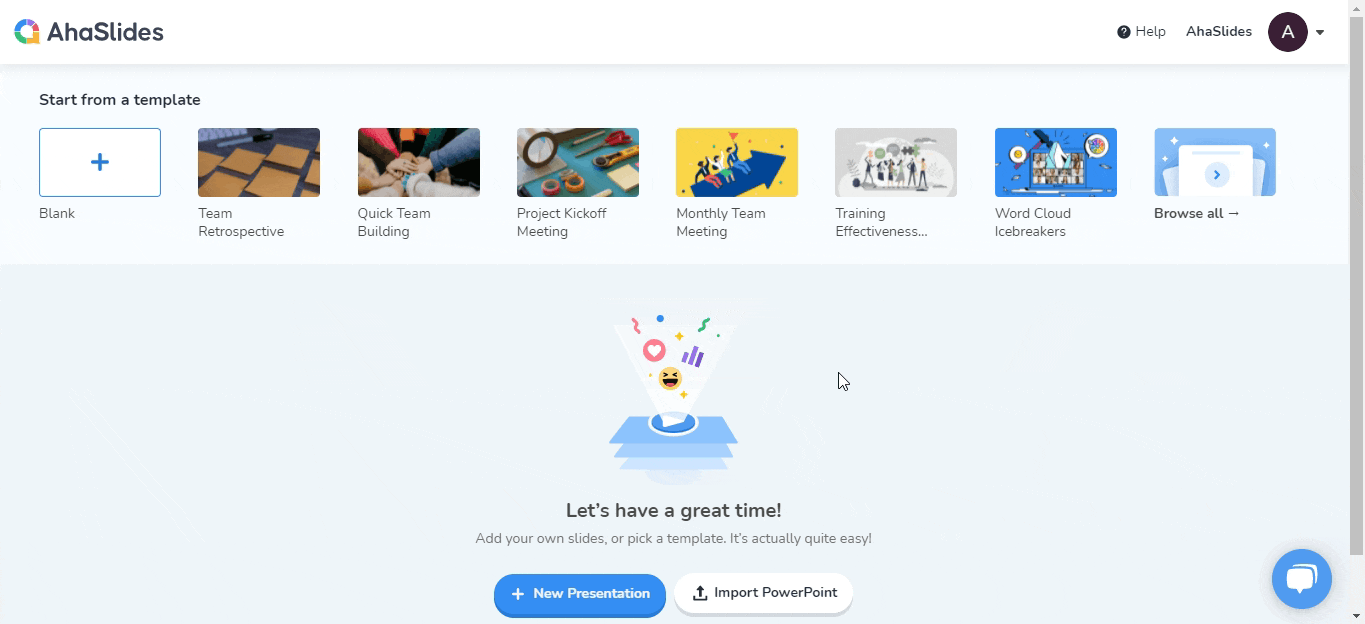Click the Browse all arrow thumbnail

(x=1215, y=162)
